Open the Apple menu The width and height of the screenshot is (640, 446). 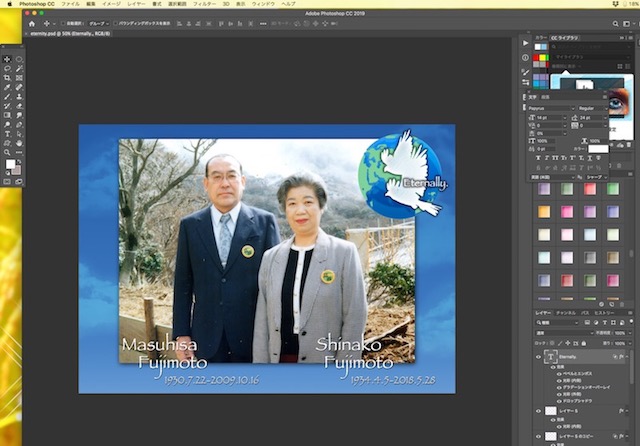click(x=10, y=4)
